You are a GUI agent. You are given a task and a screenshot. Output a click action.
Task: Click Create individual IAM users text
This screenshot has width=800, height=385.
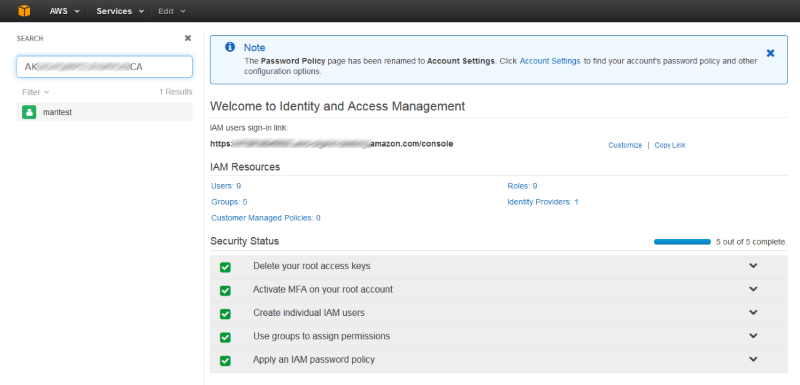(x=309, y=313)
